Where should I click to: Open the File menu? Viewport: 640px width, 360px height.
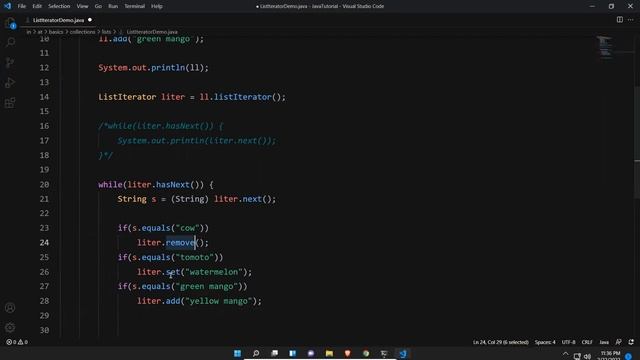click(x=22, y=6)
